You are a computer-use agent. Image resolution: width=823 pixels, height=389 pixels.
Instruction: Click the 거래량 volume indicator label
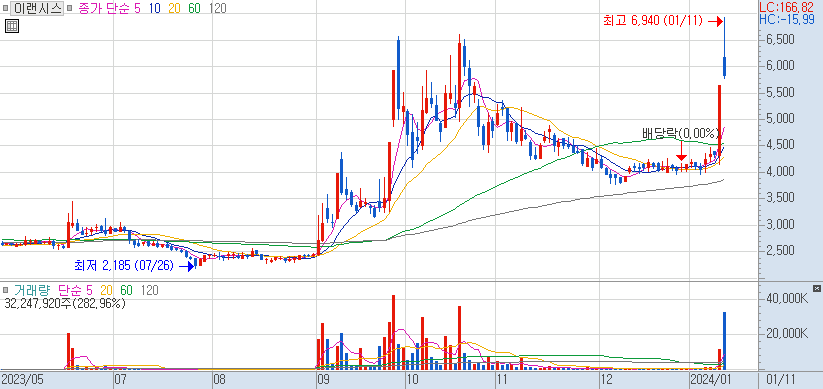tap(32, 290)
